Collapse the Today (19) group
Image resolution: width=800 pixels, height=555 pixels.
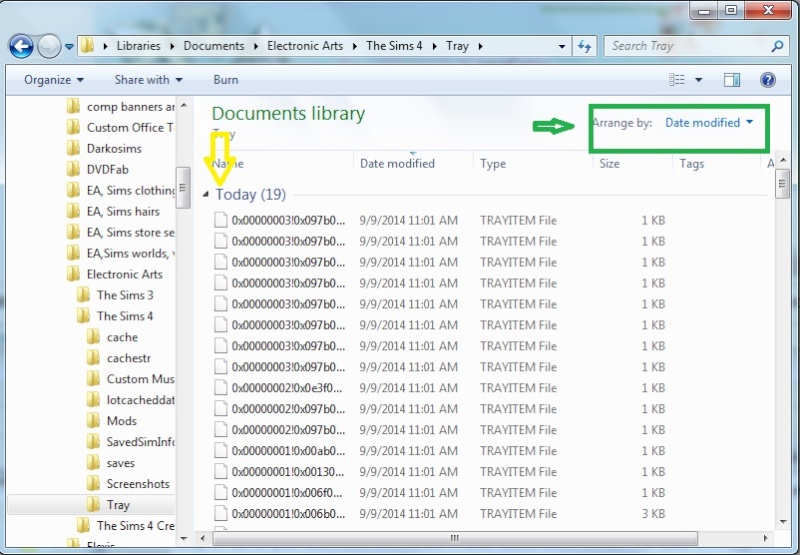point(206,194)
